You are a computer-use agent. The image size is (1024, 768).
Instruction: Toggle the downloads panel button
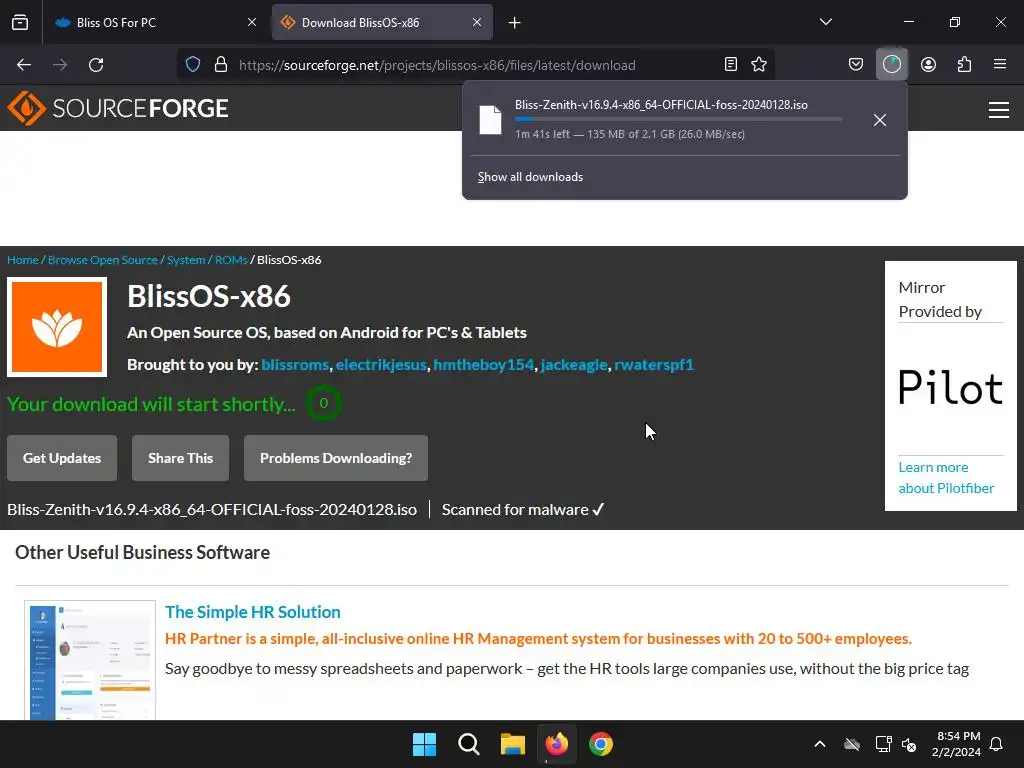(891, 65)
